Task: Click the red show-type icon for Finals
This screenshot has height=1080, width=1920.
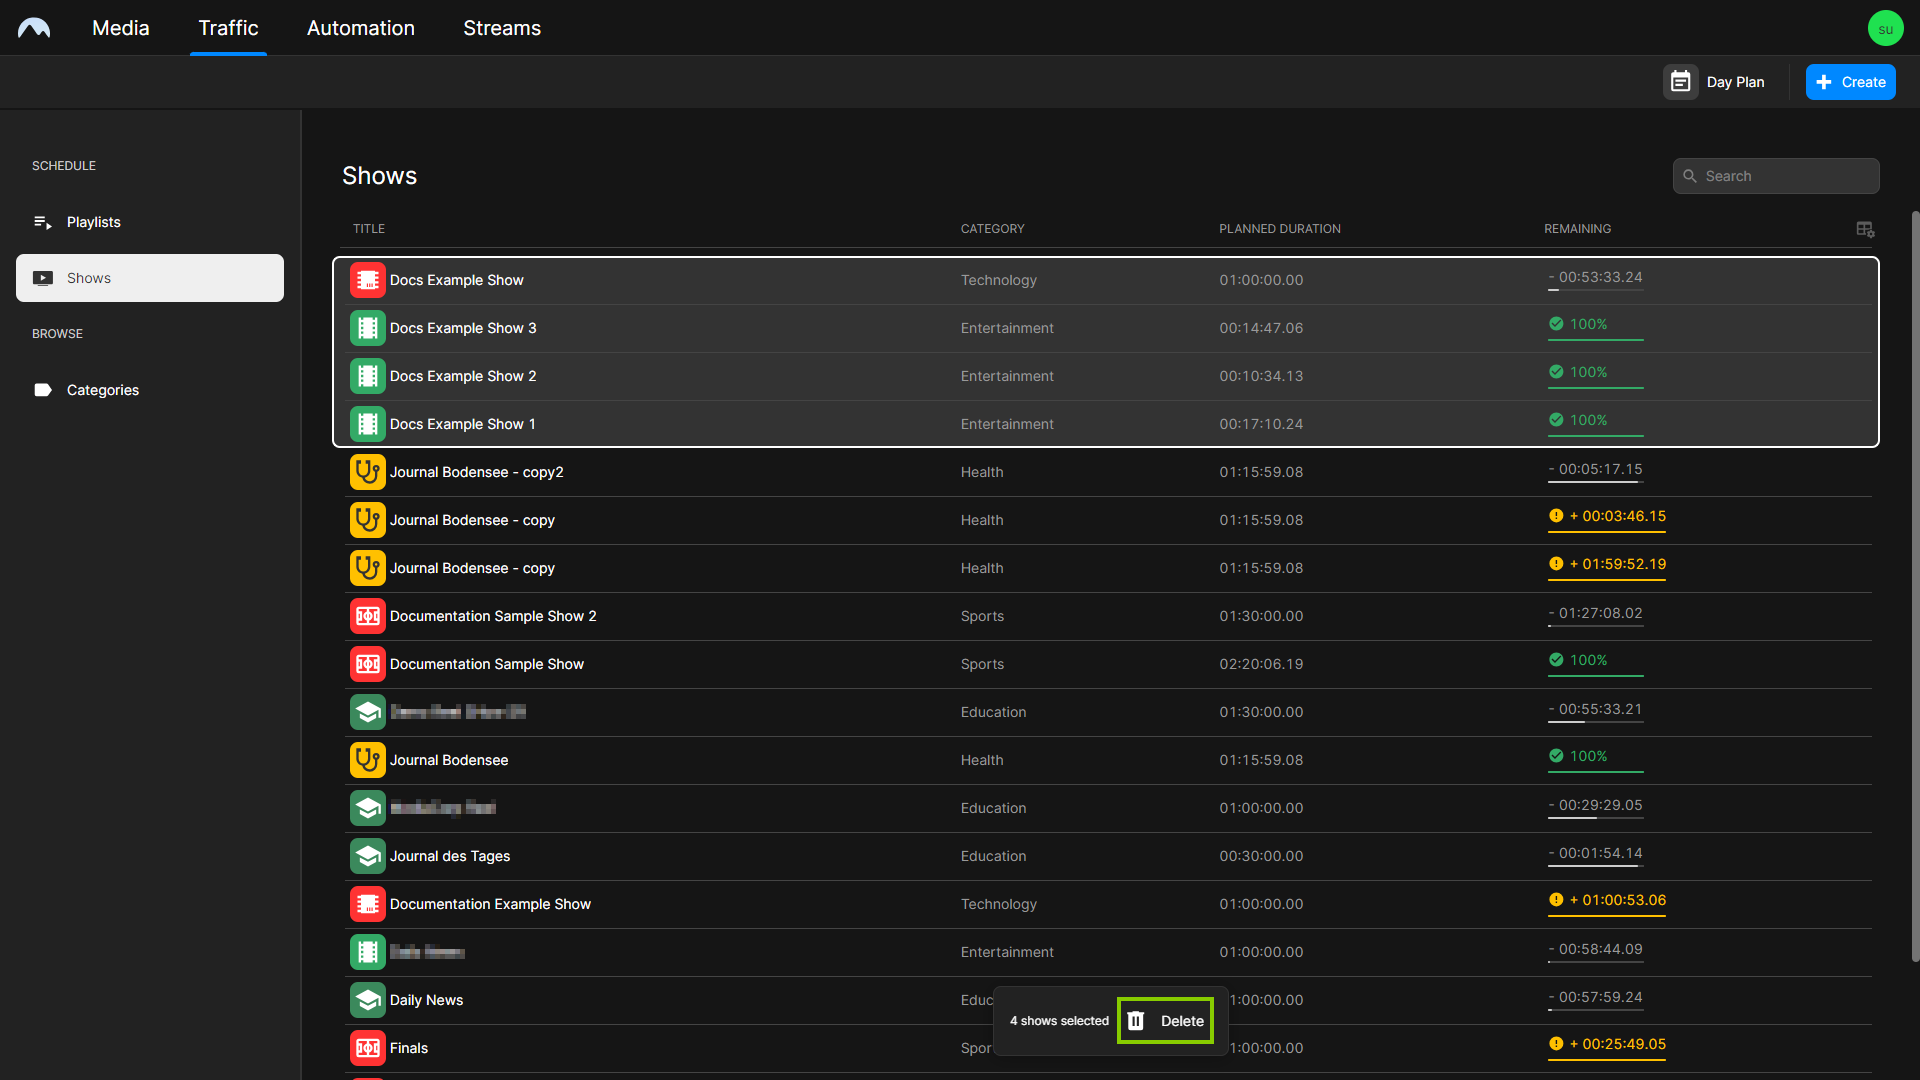Action: 369,1047
